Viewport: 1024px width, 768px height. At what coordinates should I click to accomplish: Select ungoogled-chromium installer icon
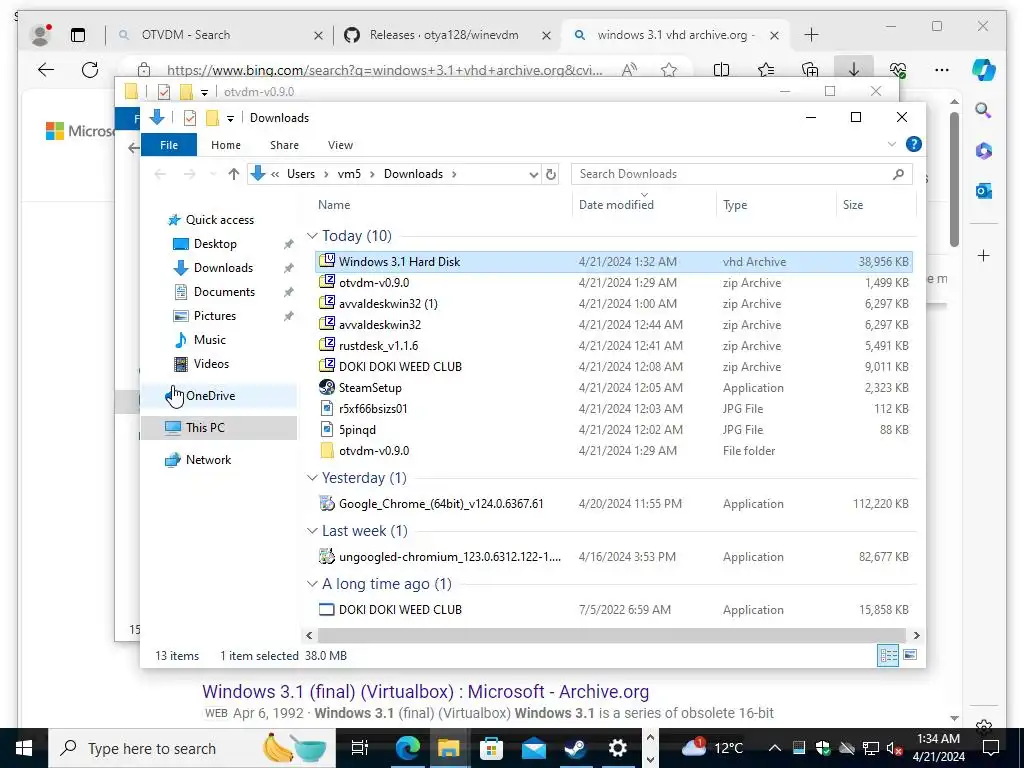click(x=327, y=556)
